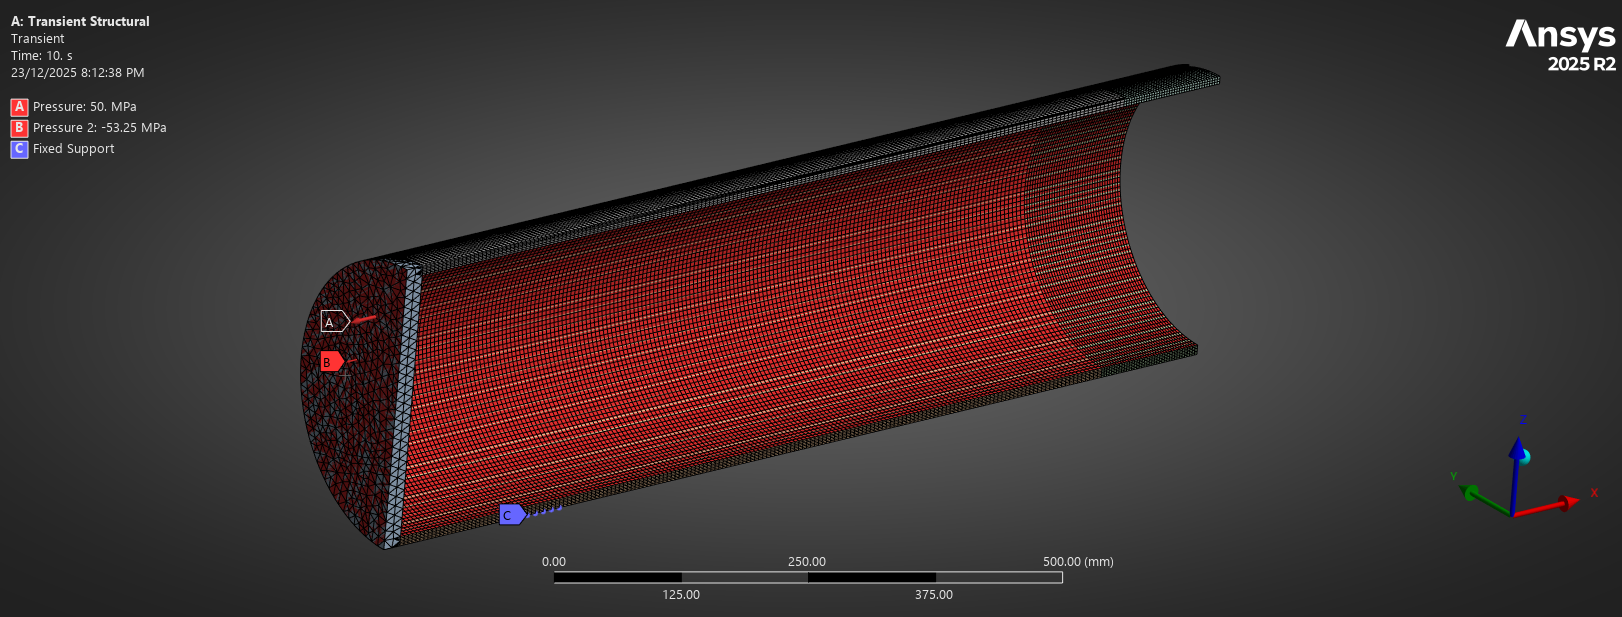This screenshot has height=617, width=1622.
Task: Click the "Time: 10. s" label
Action: (x=42, y=56)
